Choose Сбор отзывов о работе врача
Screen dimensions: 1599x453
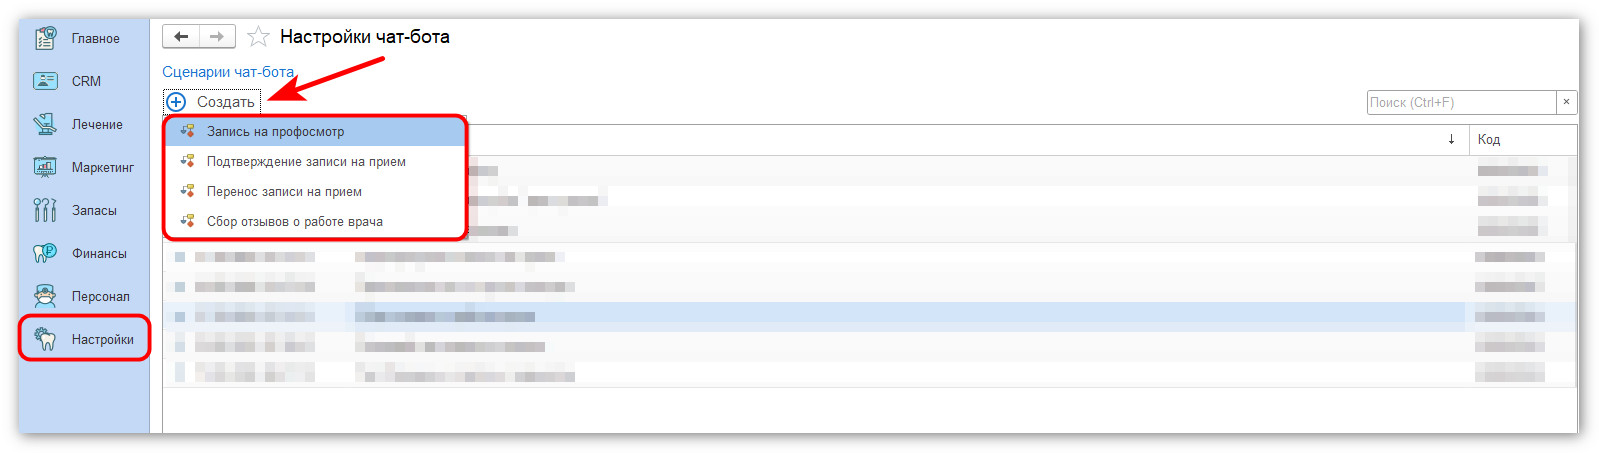coord(315,221)
